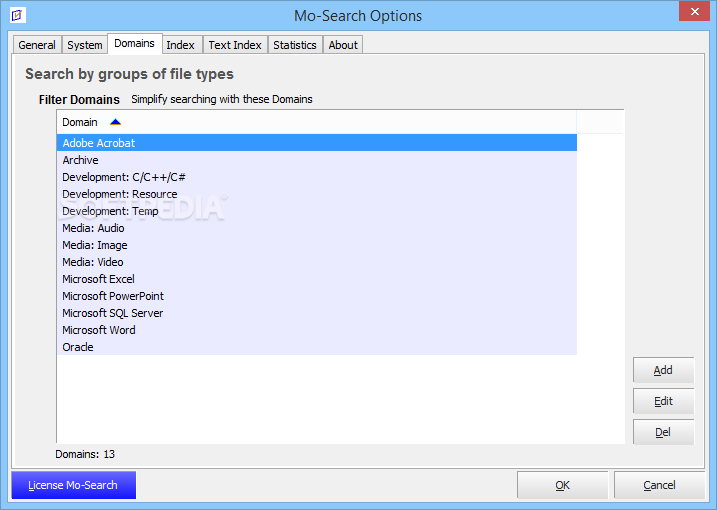Choose the Media: Video row
The height and width of the screenshot is (510, 717).
pos(316,262)
